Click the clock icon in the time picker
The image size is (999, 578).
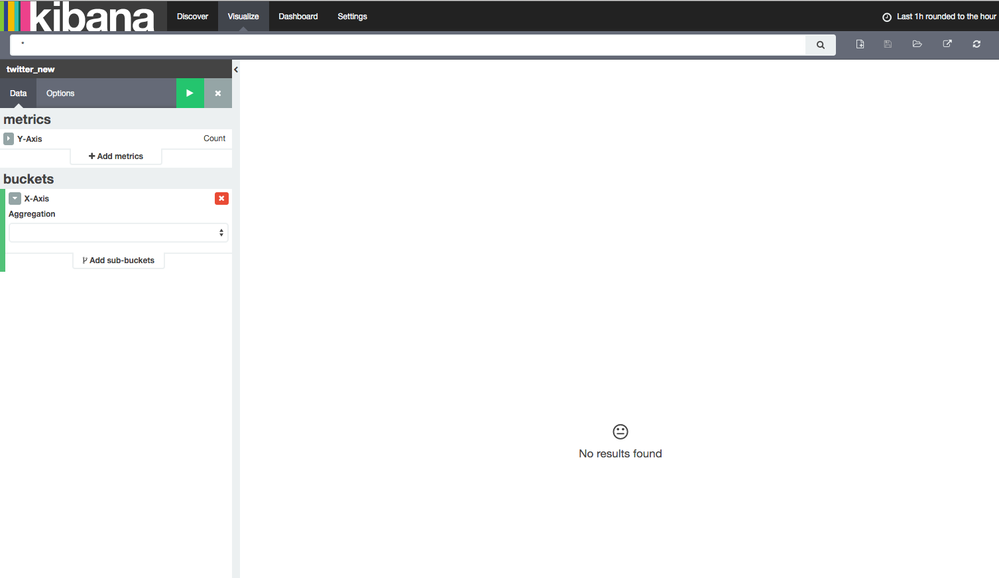point(886,16)
